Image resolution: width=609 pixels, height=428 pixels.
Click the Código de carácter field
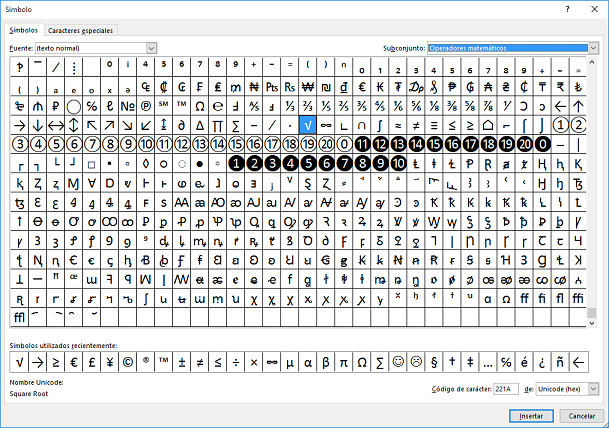point(506,389)
